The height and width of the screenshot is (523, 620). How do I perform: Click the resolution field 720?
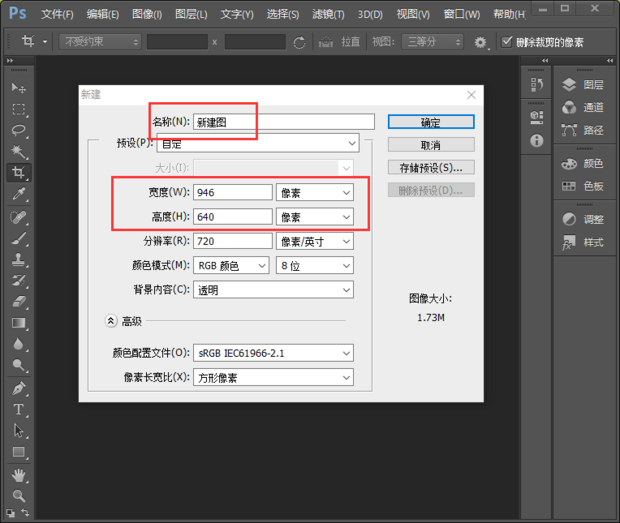pyautogui.click(x=232, y=241)
